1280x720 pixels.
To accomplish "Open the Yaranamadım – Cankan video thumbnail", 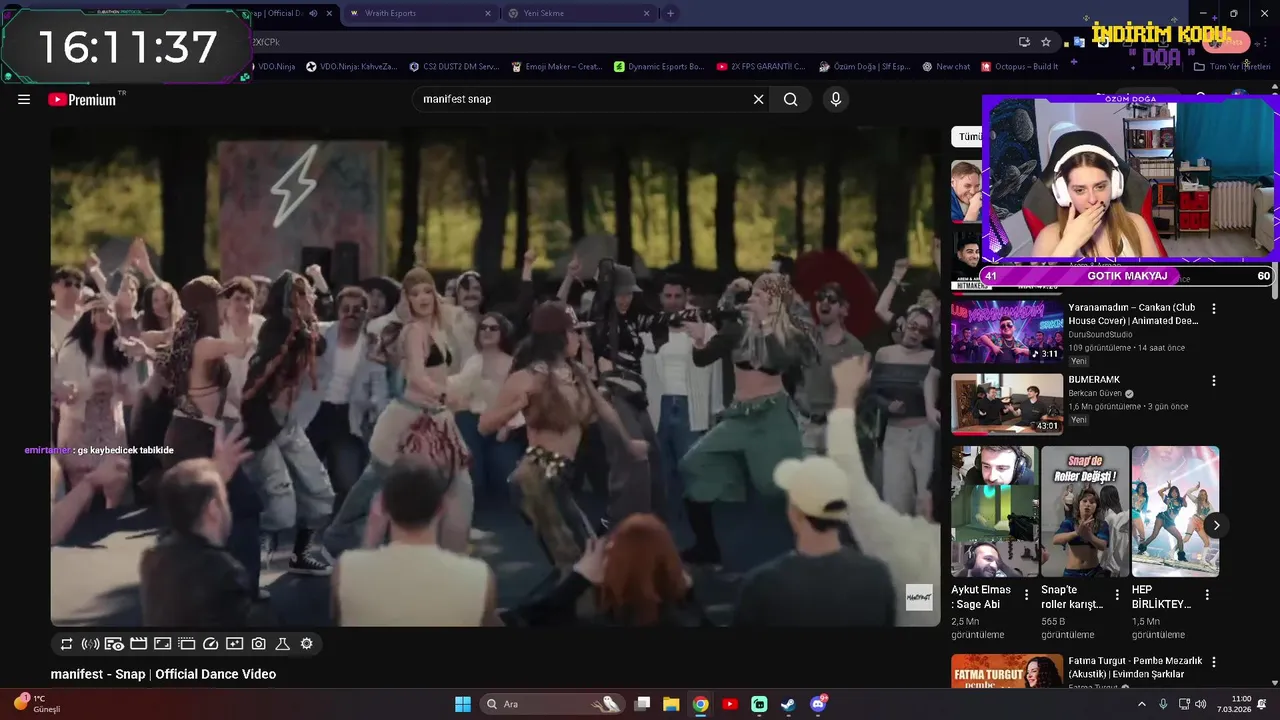I will (x=1006, y=332).
